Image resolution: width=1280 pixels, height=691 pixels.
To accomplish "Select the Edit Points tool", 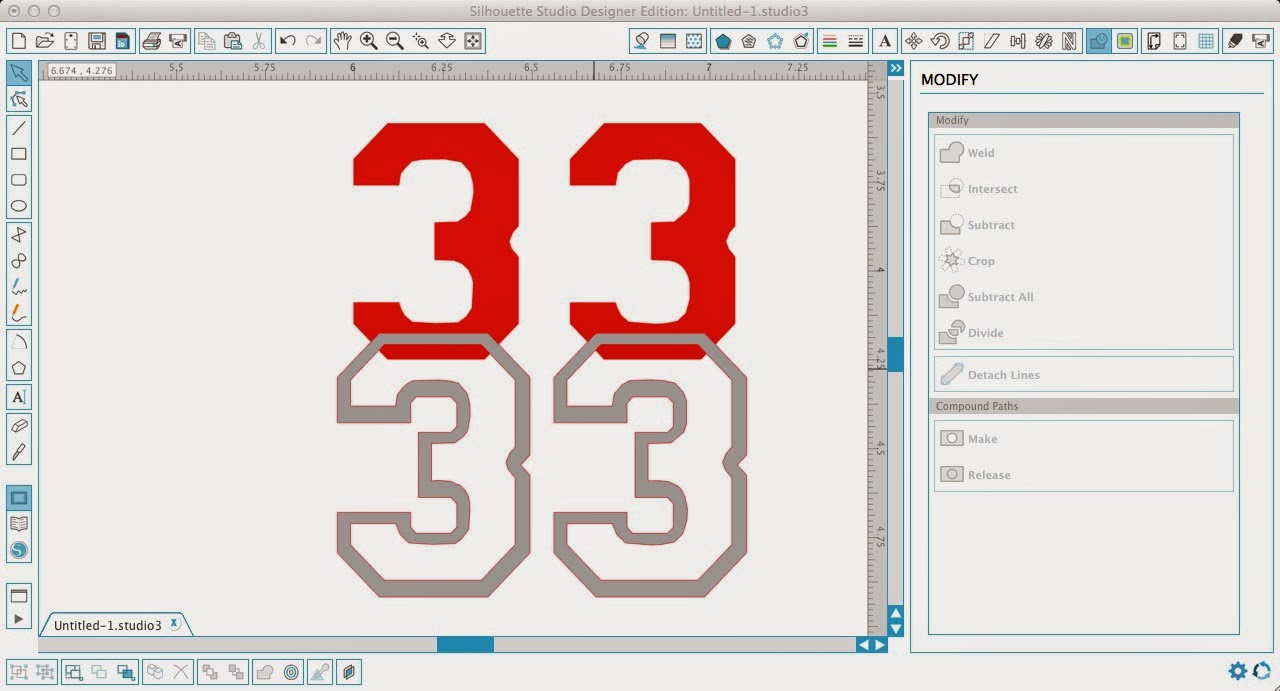I will click(x=19, y=99).
